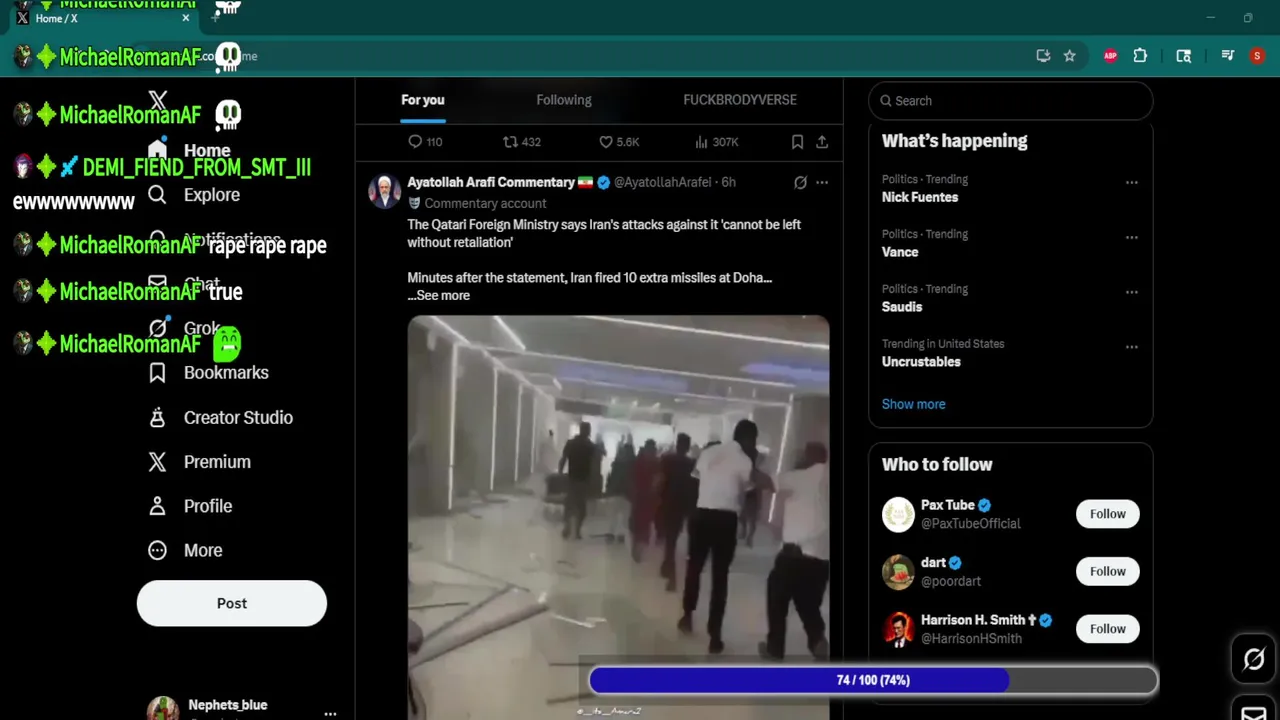Click the install app icon in address bar
Screen dimensions: 1280x720
tap(1043, 56)
